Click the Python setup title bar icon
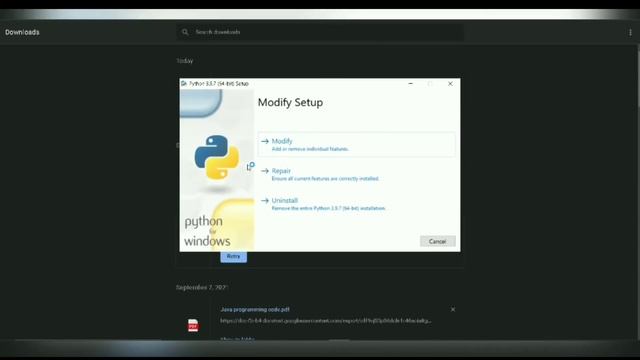 184,84
